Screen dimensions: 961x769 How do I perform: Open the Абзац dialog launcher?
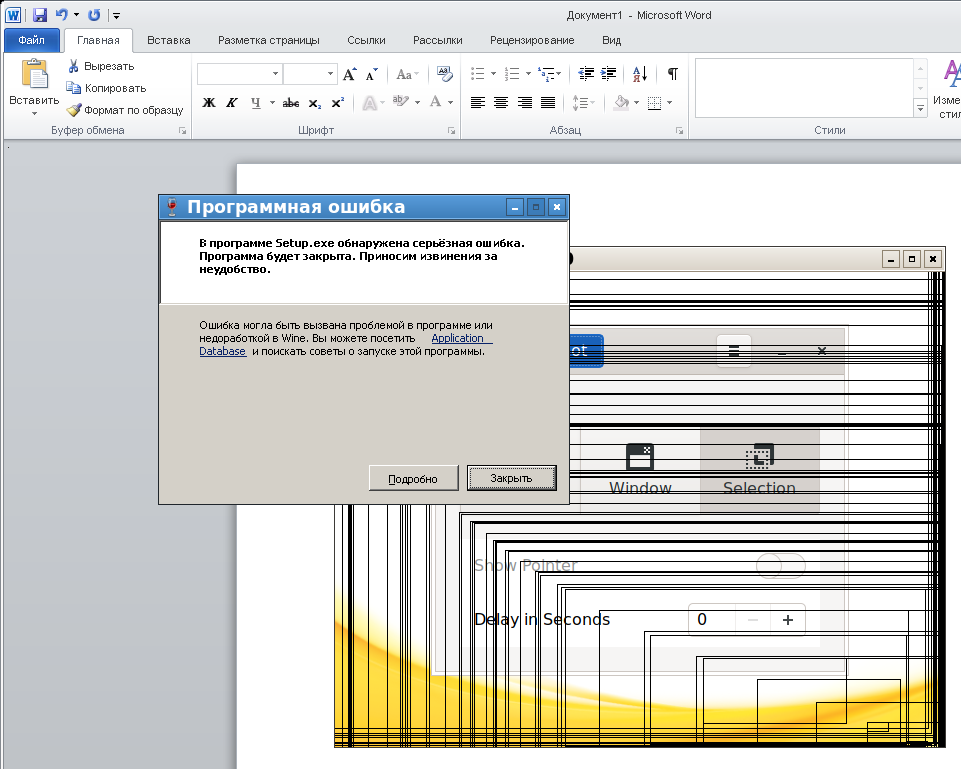point(679,131)
